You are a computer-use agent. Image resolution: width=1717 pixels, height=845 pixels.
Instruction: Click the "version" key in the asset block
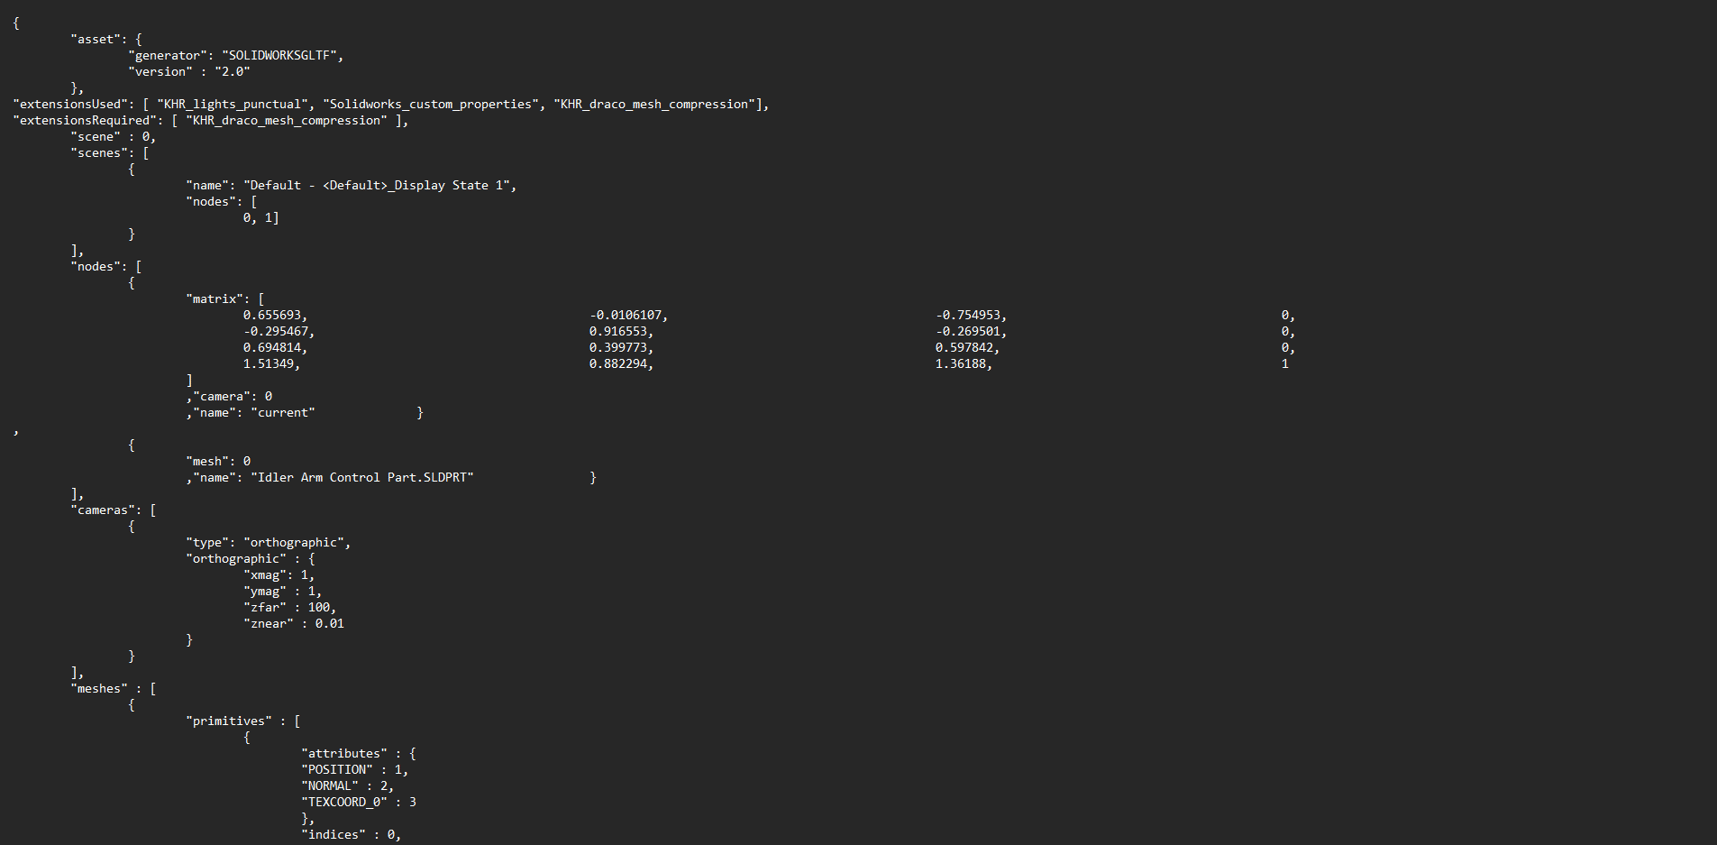[161, 72]
